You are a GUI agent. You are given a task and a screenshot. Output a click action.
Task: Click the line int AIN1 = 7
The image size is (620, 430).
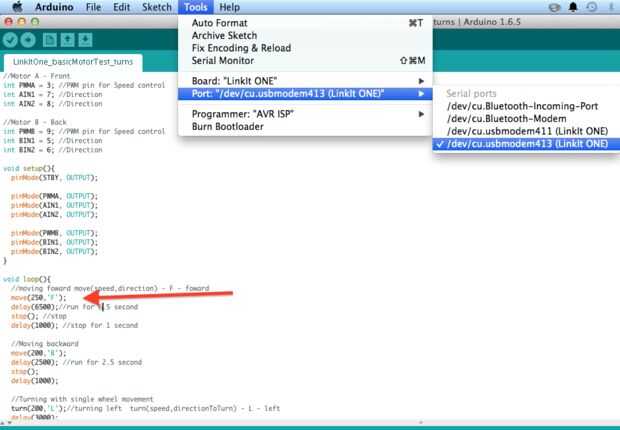click(x=53, y=95)
